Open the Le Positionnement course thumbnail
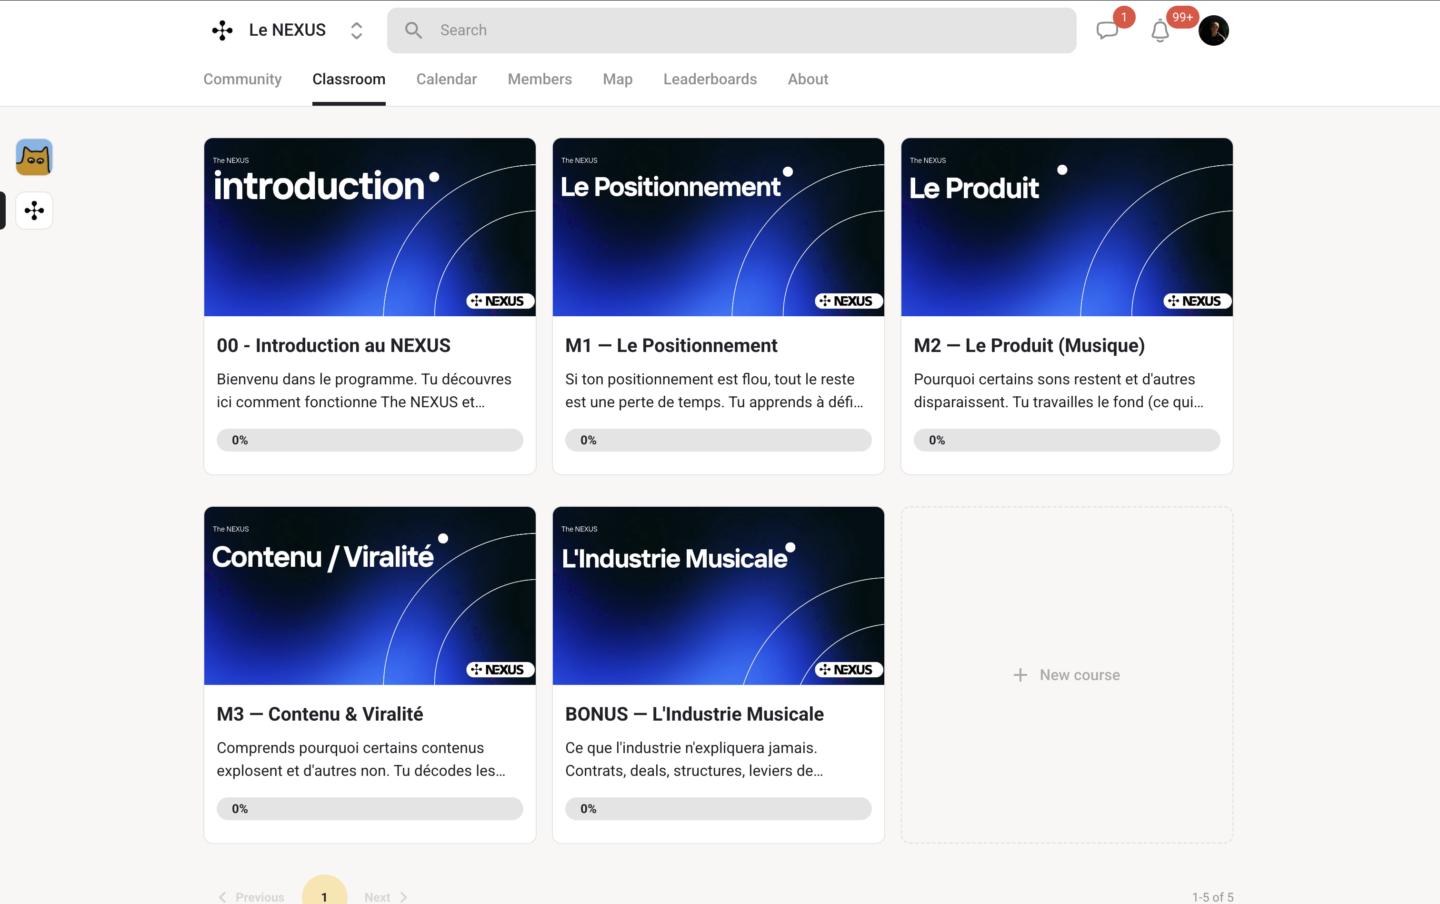This screenshot has width=1440, height=904. (x=718, y=227)
